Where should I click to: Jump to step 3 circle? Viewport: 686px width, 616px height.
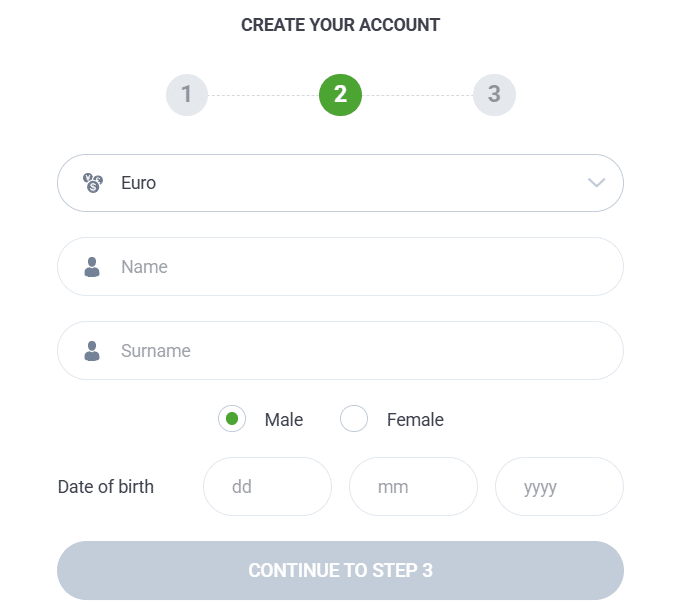click(494, 95)
